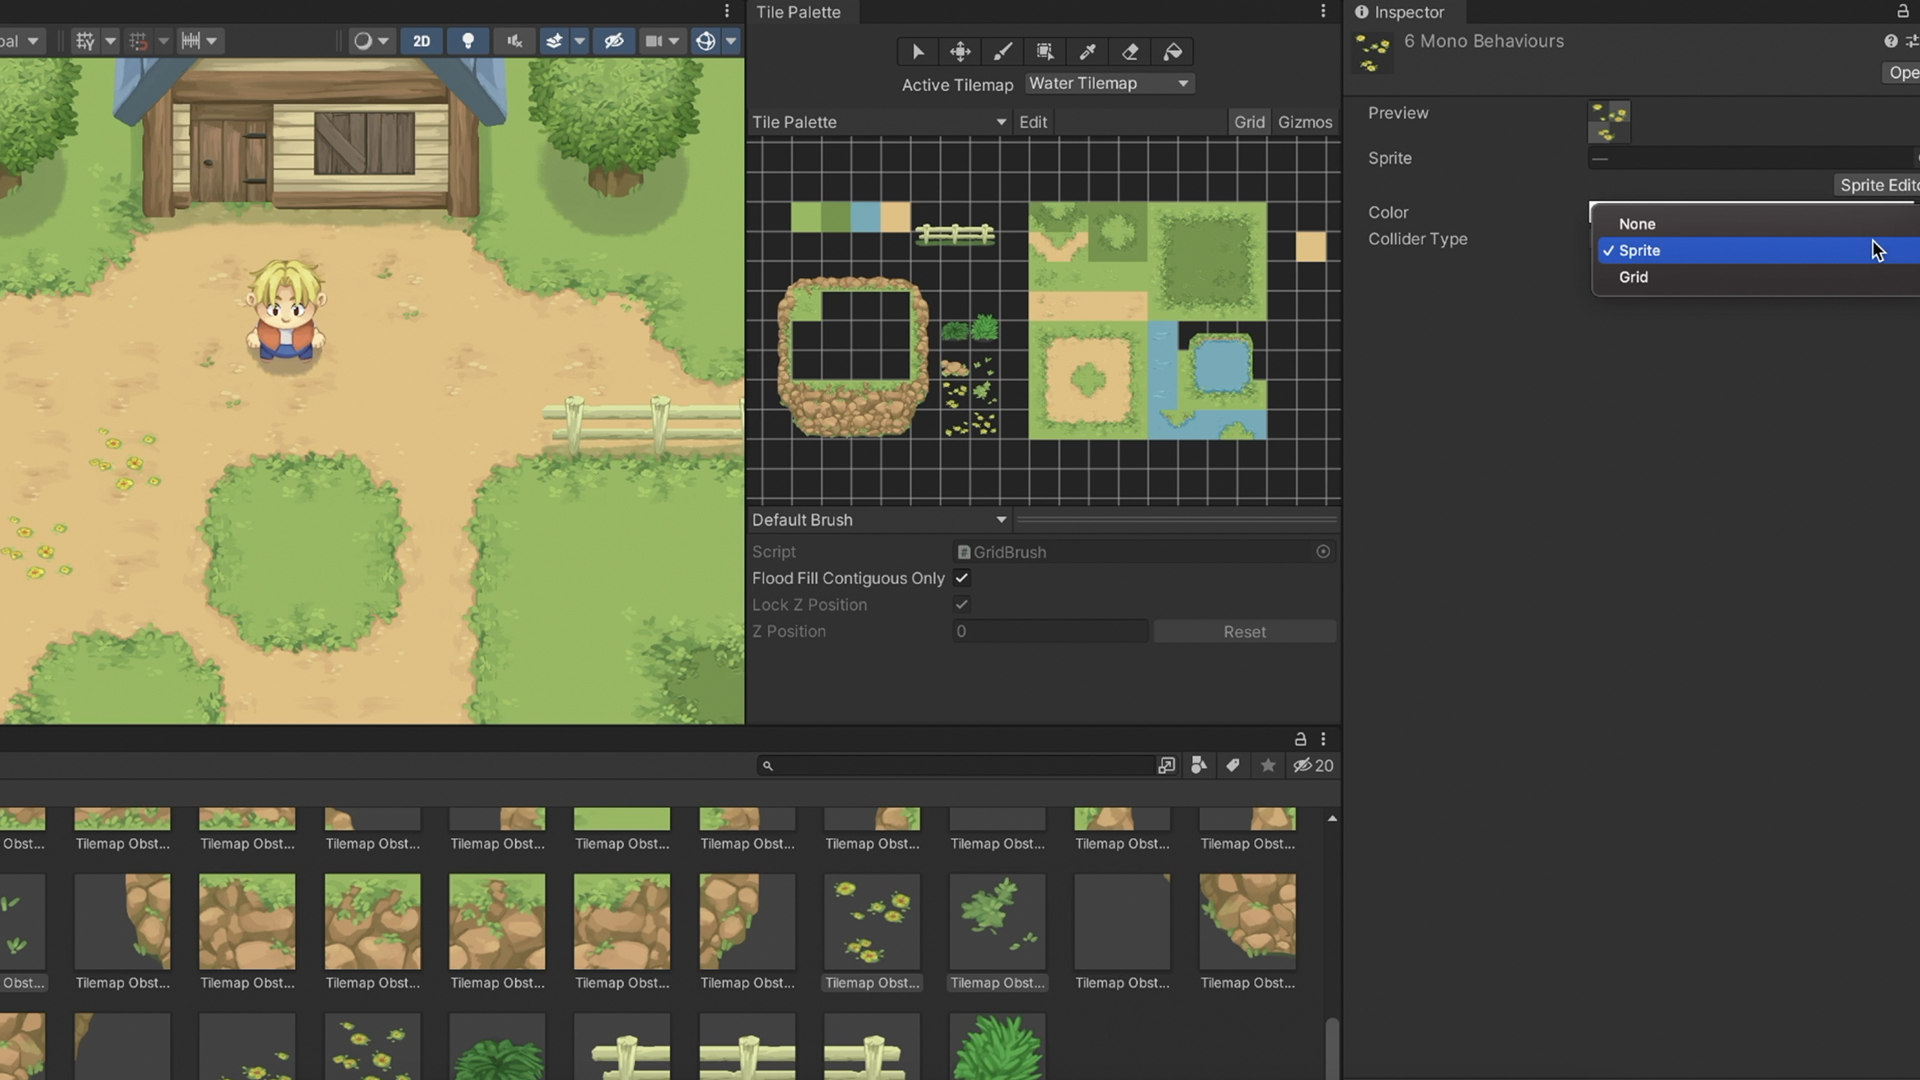Screen dimensions: 1920x1080
Task: Open the Active Tilemap Water Tilemap dropdown
Action: (x=1109, y=84)
